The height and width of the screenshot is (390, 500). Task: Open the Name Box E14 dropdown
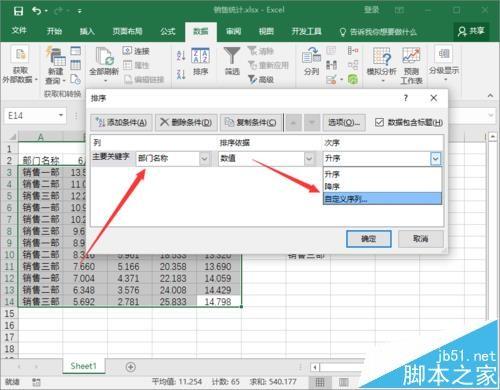[x=61, y=115]
